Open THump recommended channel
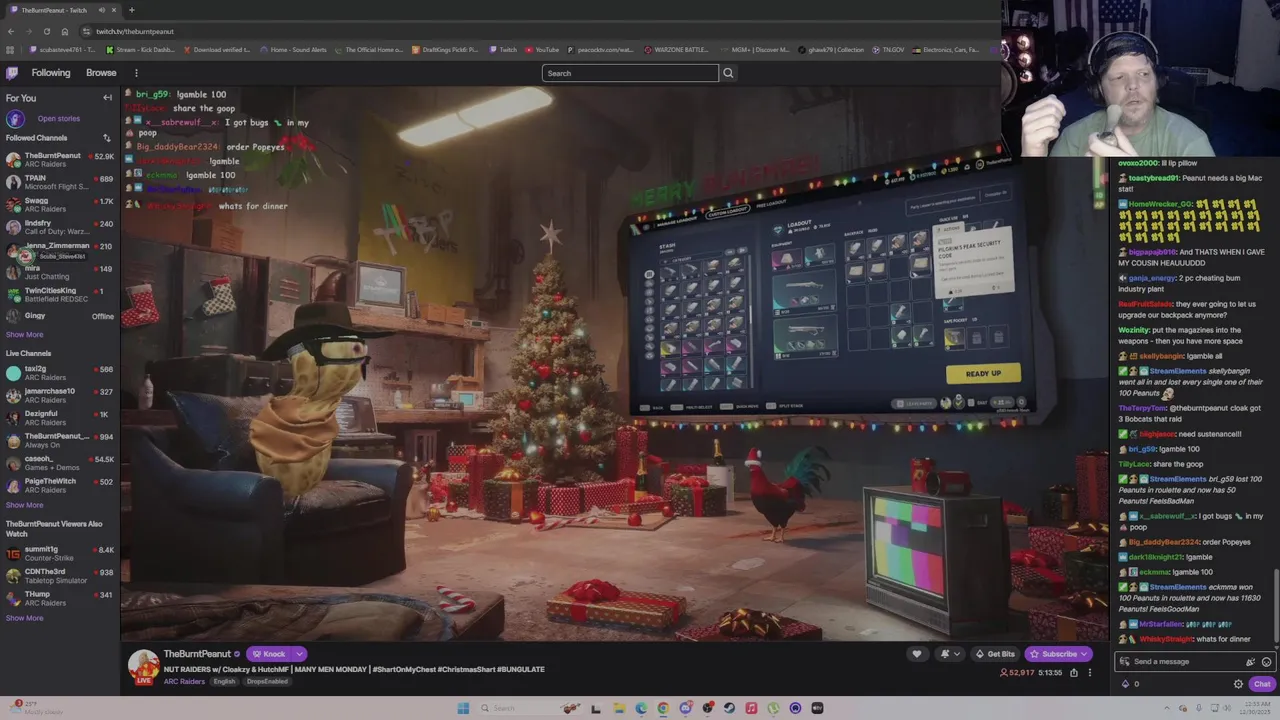The height and width of the screenshot is (720, 1280). click(x=60, y=598)
